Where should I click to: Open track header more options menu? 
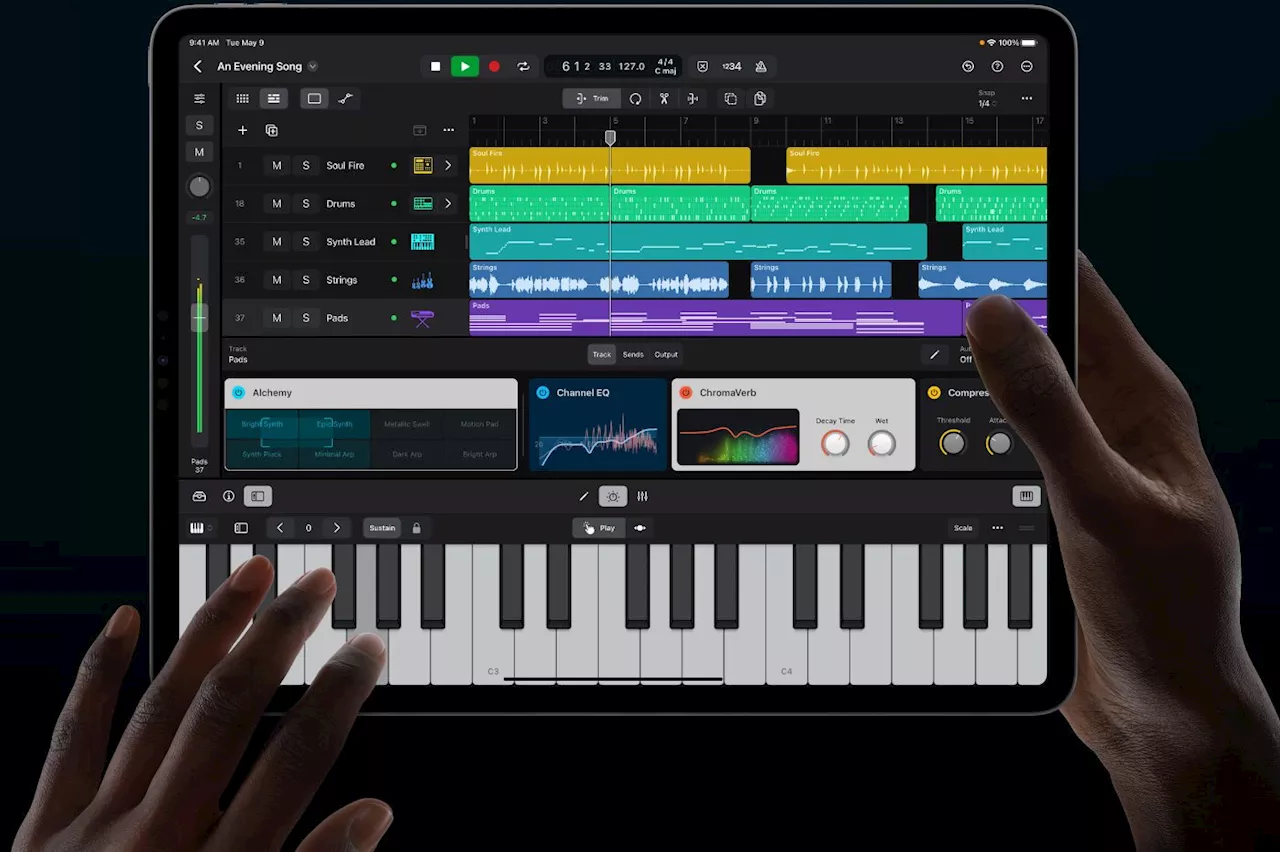[449, 130]
